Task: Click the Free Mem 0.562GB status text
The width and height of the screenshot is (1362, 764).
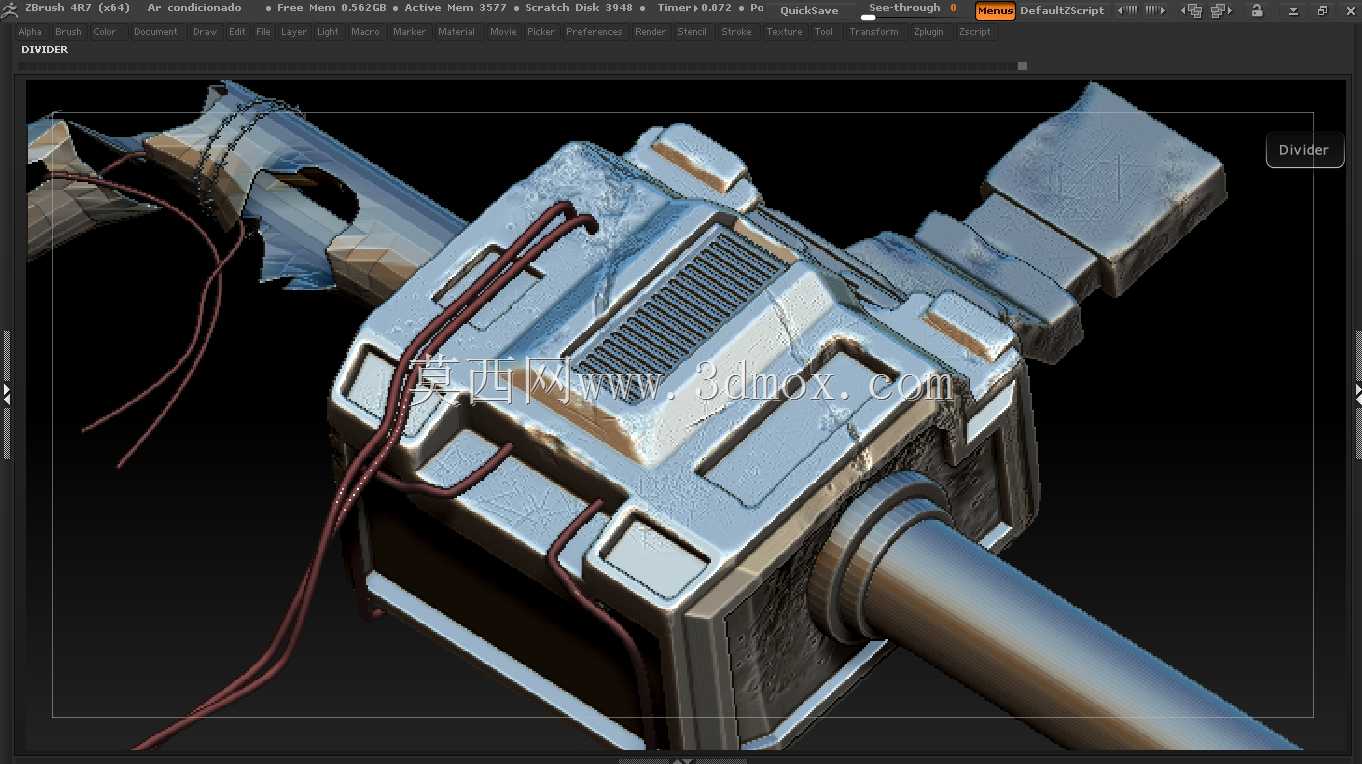Action: pos(332,8)
